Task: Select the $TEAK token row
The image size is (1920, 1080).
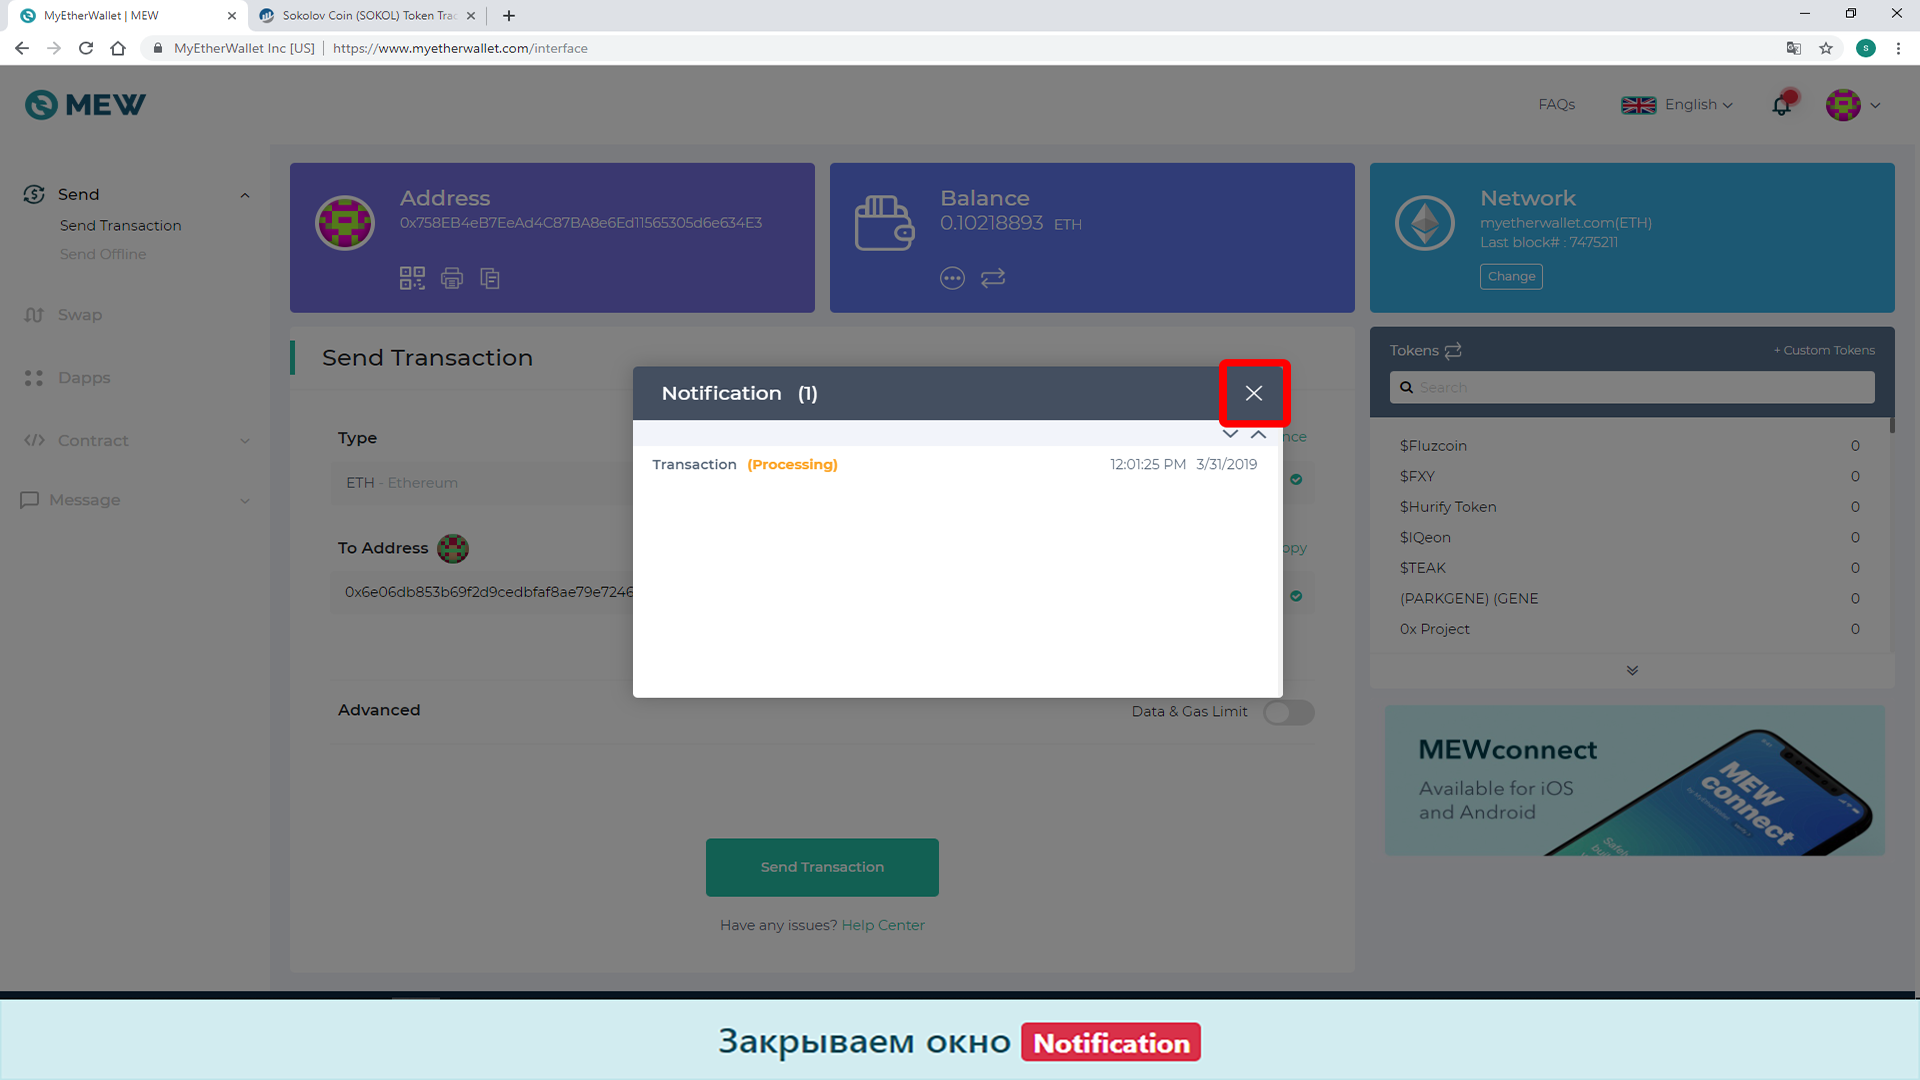Action: click(1630, 568)
